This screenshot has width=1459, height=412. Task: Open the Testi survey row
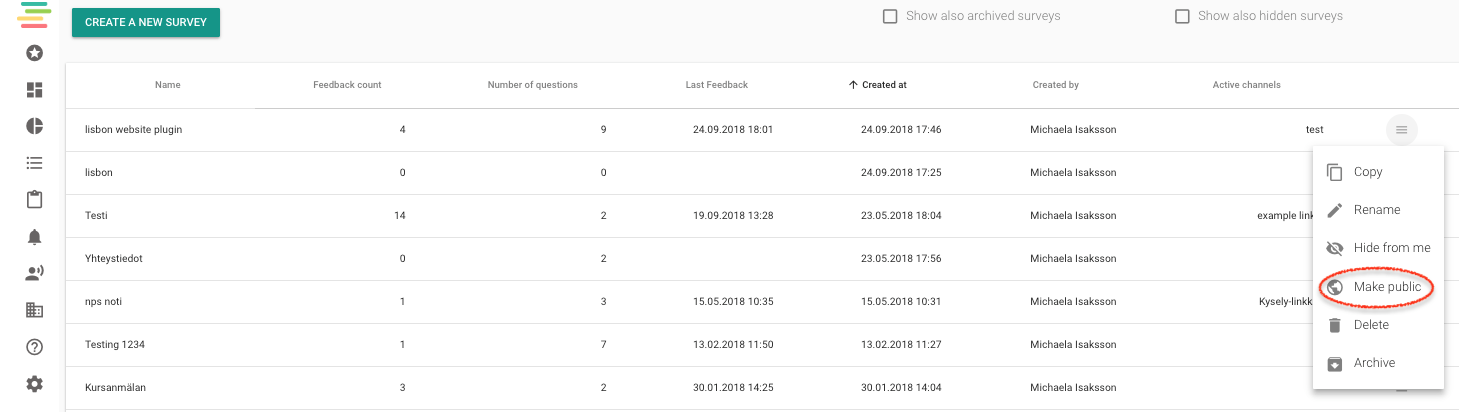[96, 215]
